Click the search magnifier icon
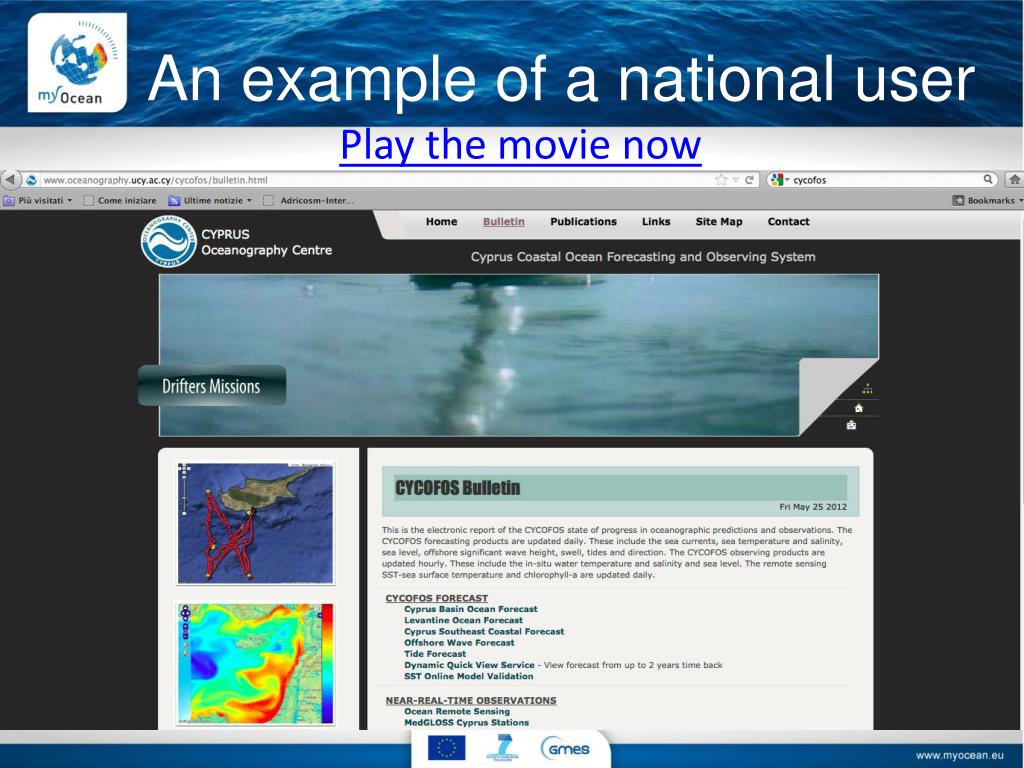The width and height of the screenshot is (1024, 768). (989, 179)
